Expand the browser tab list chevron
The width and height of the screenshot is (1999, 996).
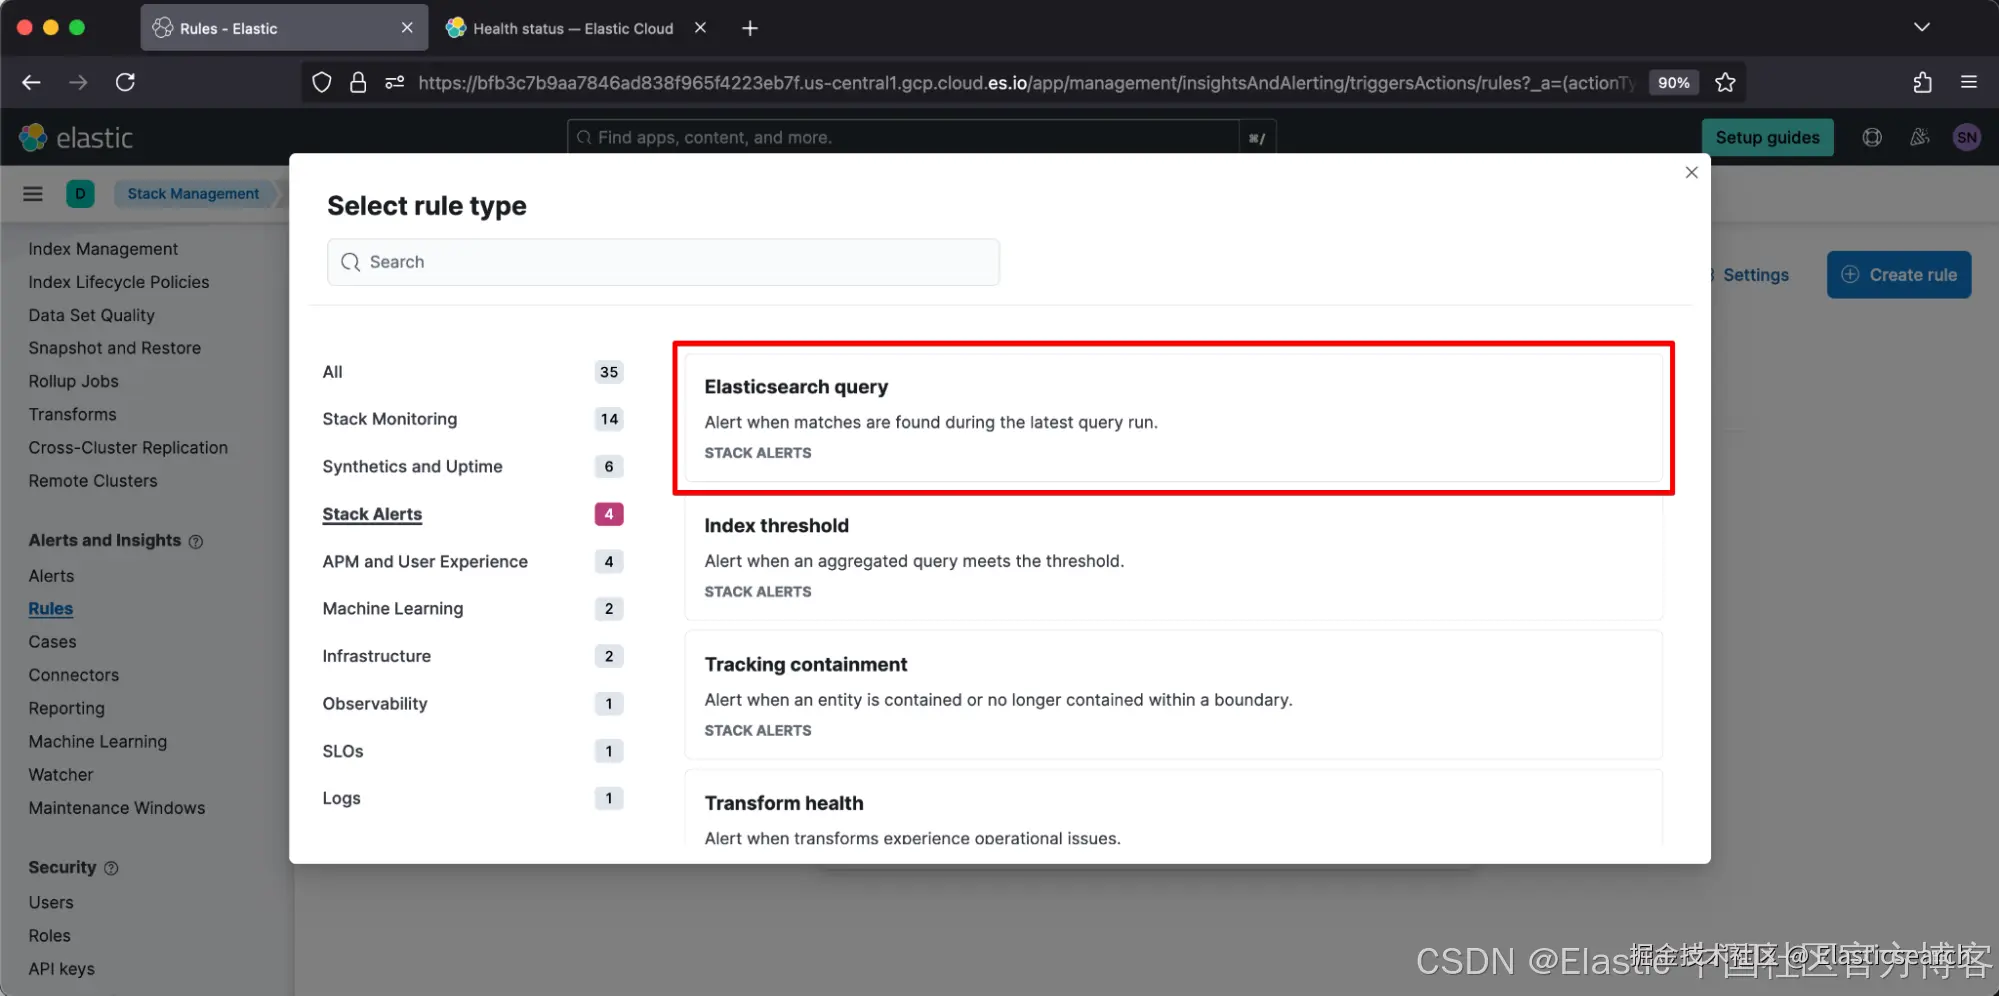(1921, 27)
